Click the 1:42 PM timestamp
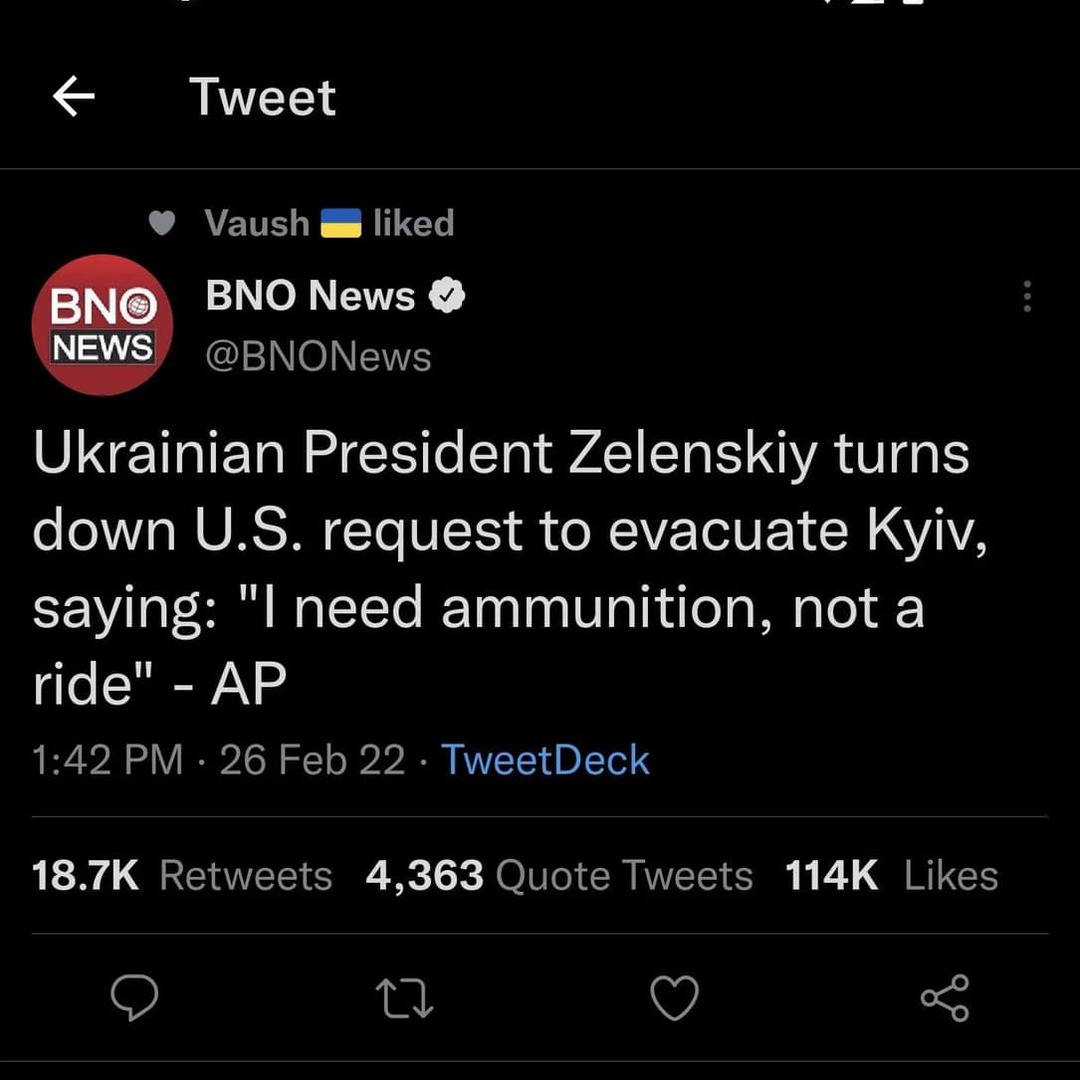Screen dimensions: 1080x1080 pyautogui.click(x=108, y=761)
